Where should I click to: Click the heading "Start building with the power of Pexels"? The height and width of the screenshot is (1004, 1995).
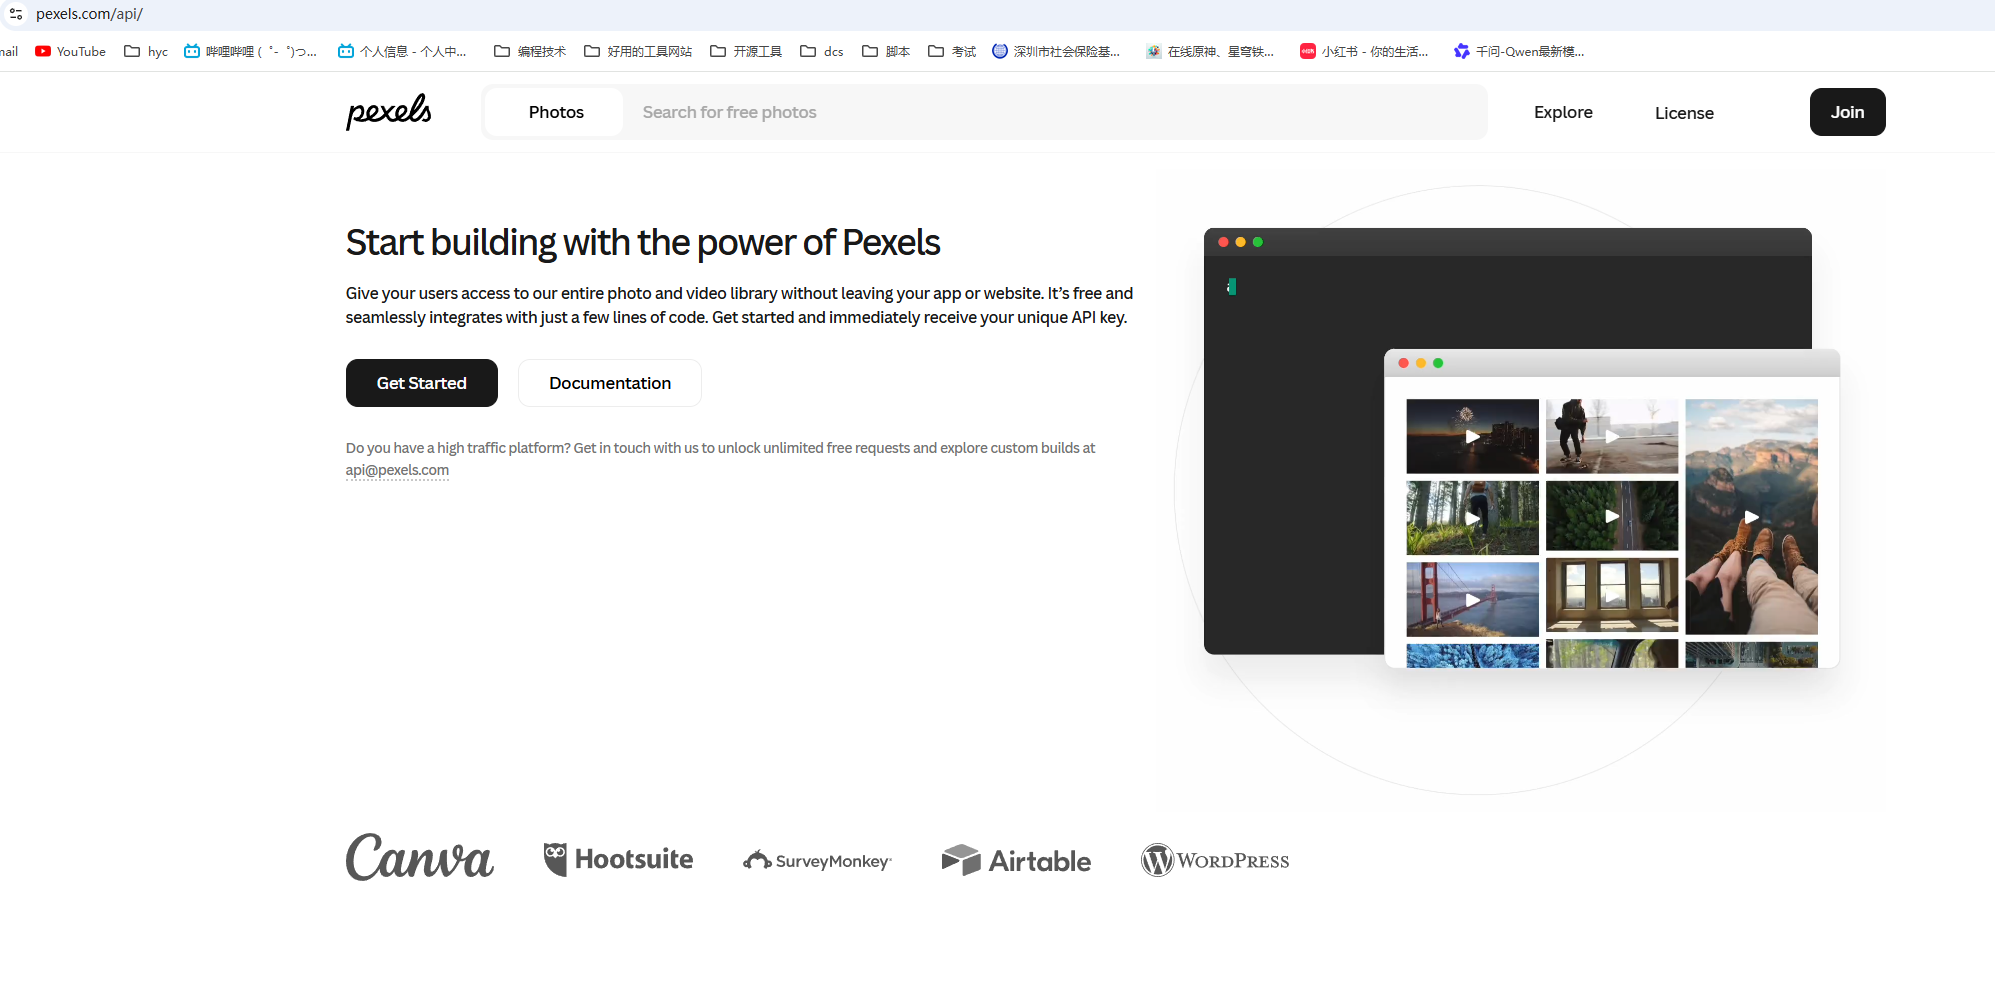point(643,243)
